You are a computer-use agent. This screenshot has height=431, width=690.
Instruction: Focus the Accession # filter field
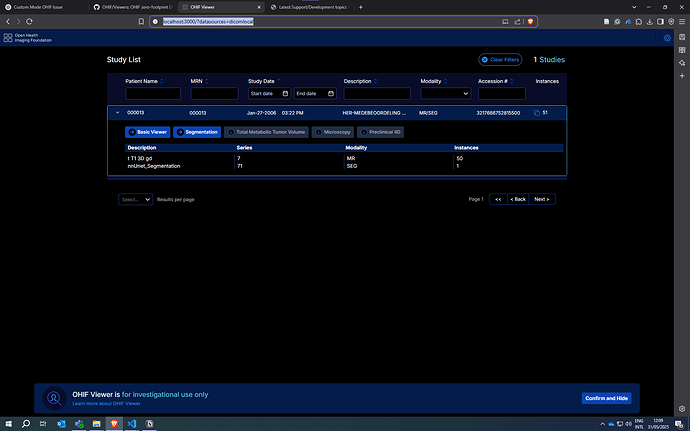pyautogui.click(x=502, y=93)
